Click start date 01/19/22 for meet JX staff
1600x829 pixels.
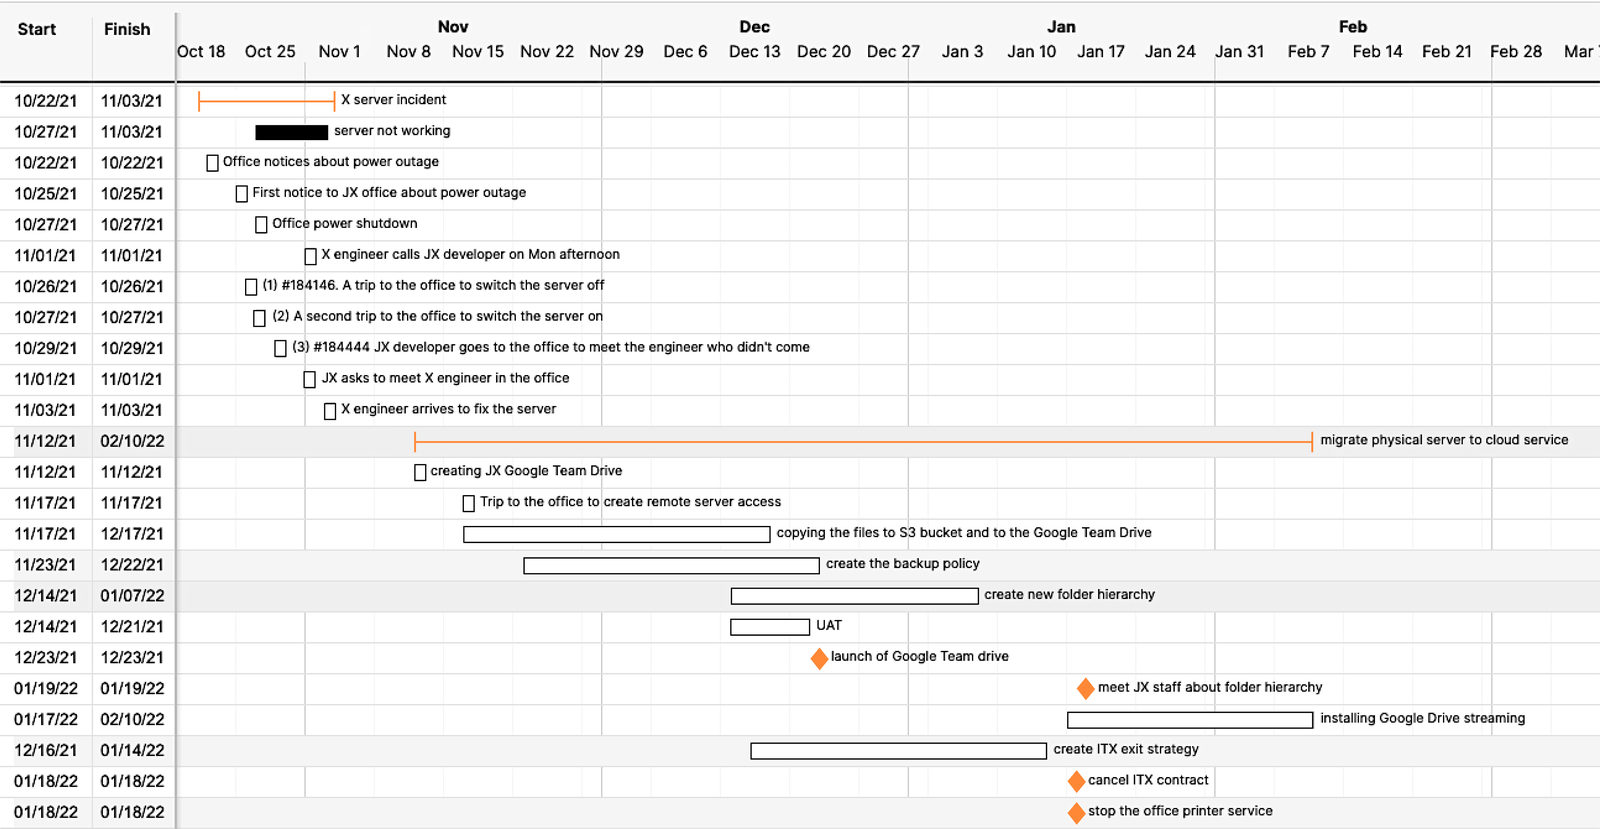tap(45, 689)
